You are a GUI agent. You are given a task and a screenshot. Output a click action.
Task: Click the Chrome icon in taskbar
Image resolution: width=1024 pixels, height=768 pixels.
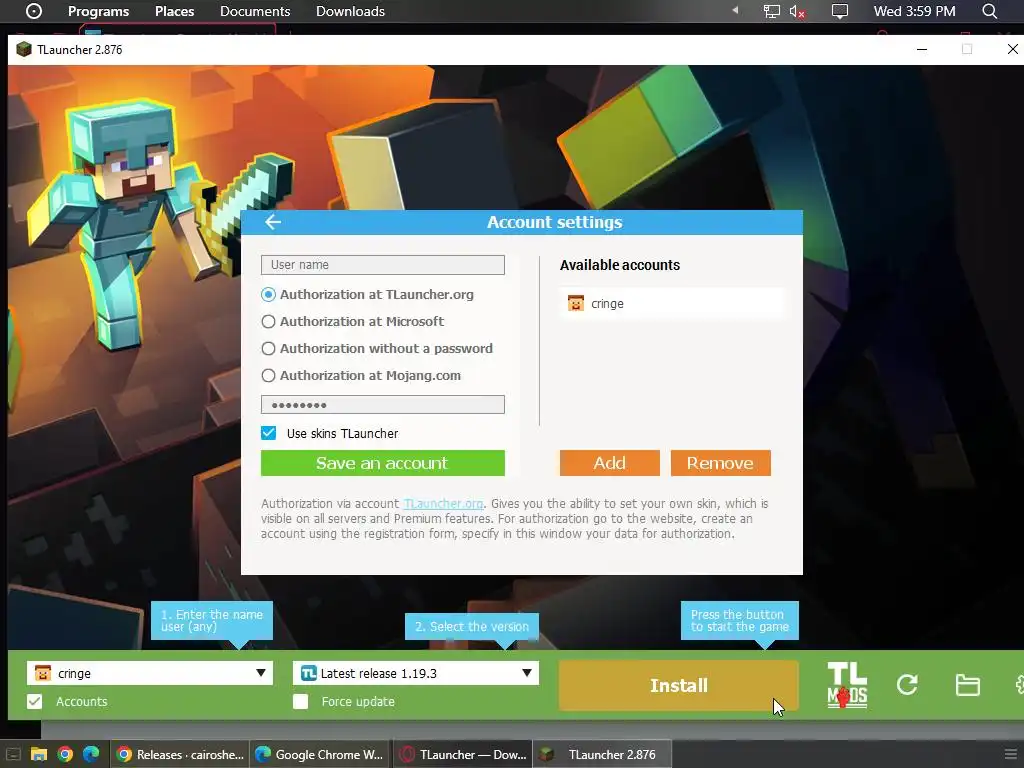coord(65,754)
